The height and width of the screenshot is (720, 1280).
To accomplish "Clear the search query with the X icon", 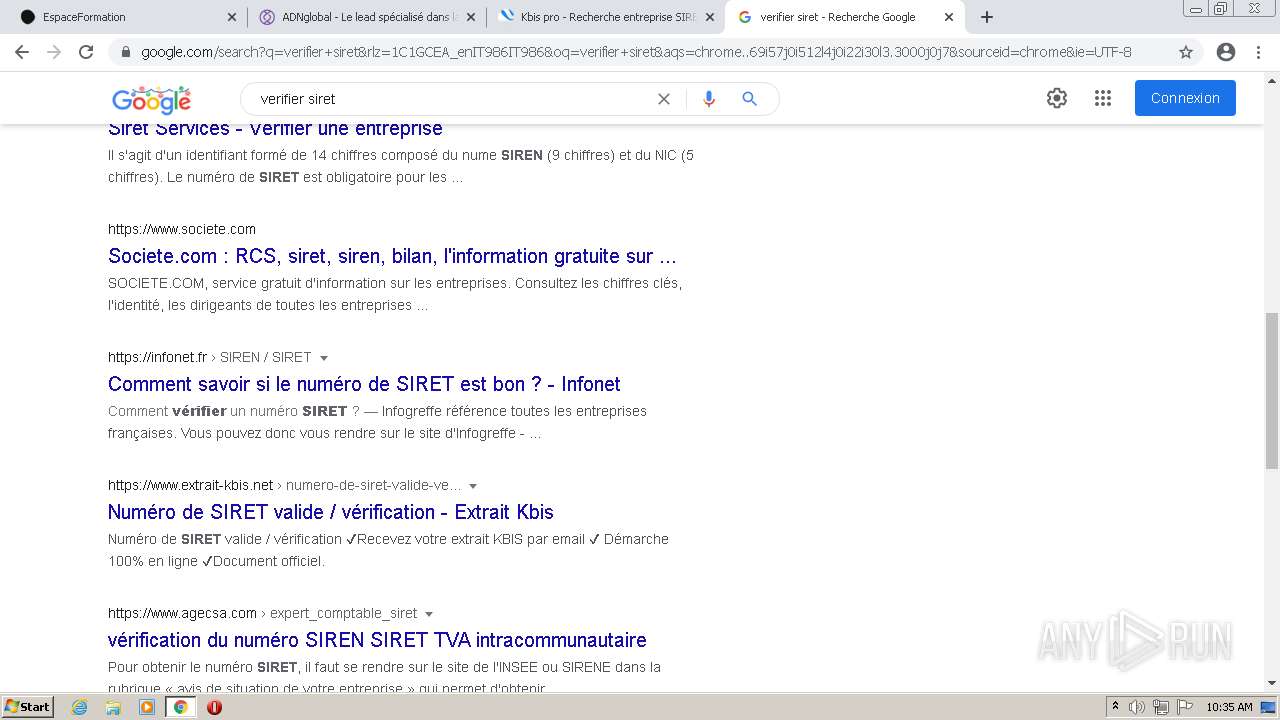I will [664, 99].
